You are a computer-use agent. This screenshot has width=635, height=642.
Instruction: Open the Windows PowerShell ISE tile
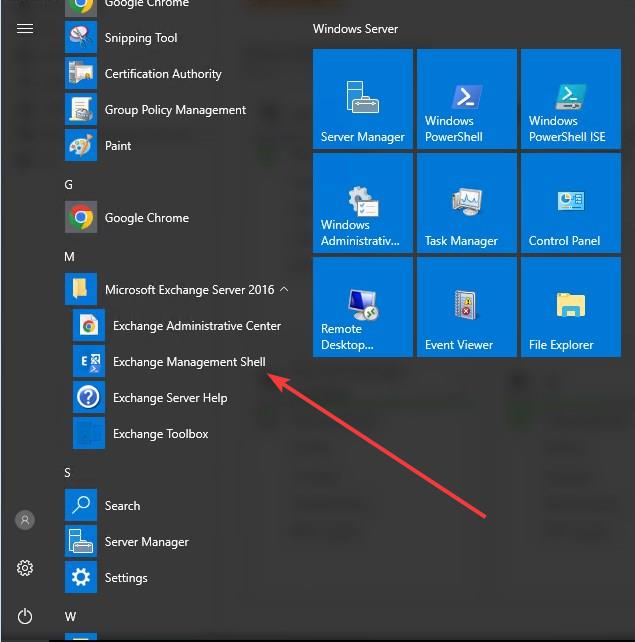click(x=571, y=99)
